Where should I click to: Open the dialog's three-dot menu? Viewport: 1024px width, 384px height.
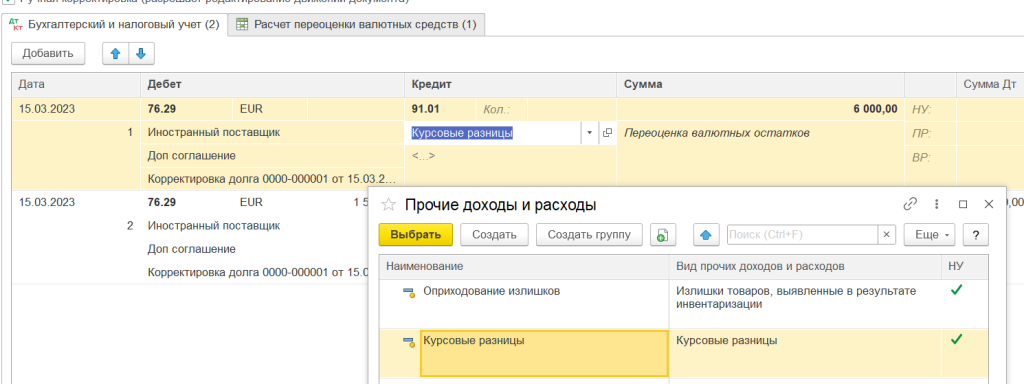pos(936,204)
